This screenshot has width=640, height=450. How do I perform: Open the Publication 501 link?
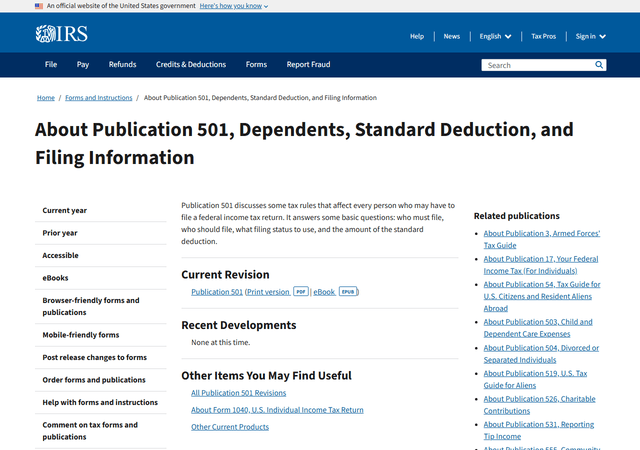click(217, 292)
